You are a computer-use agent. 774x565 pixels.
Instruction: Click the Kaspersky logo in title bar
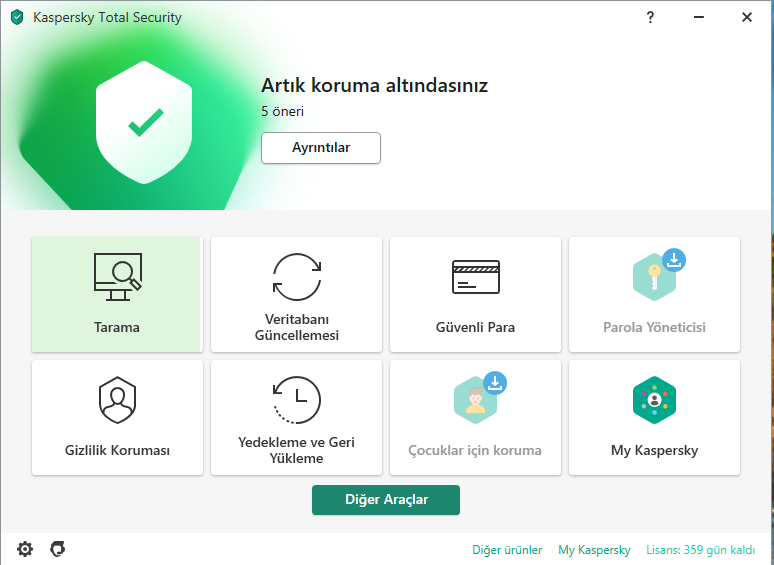tap(17, 17)
